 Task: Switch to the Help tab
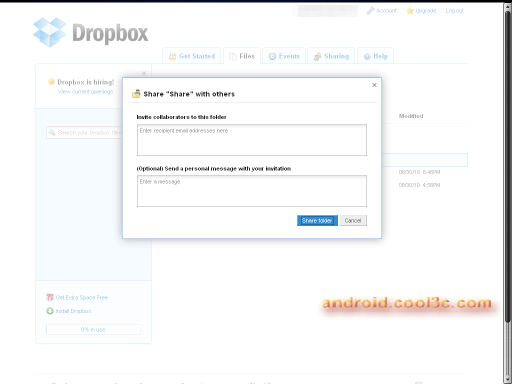click(375, 56)
